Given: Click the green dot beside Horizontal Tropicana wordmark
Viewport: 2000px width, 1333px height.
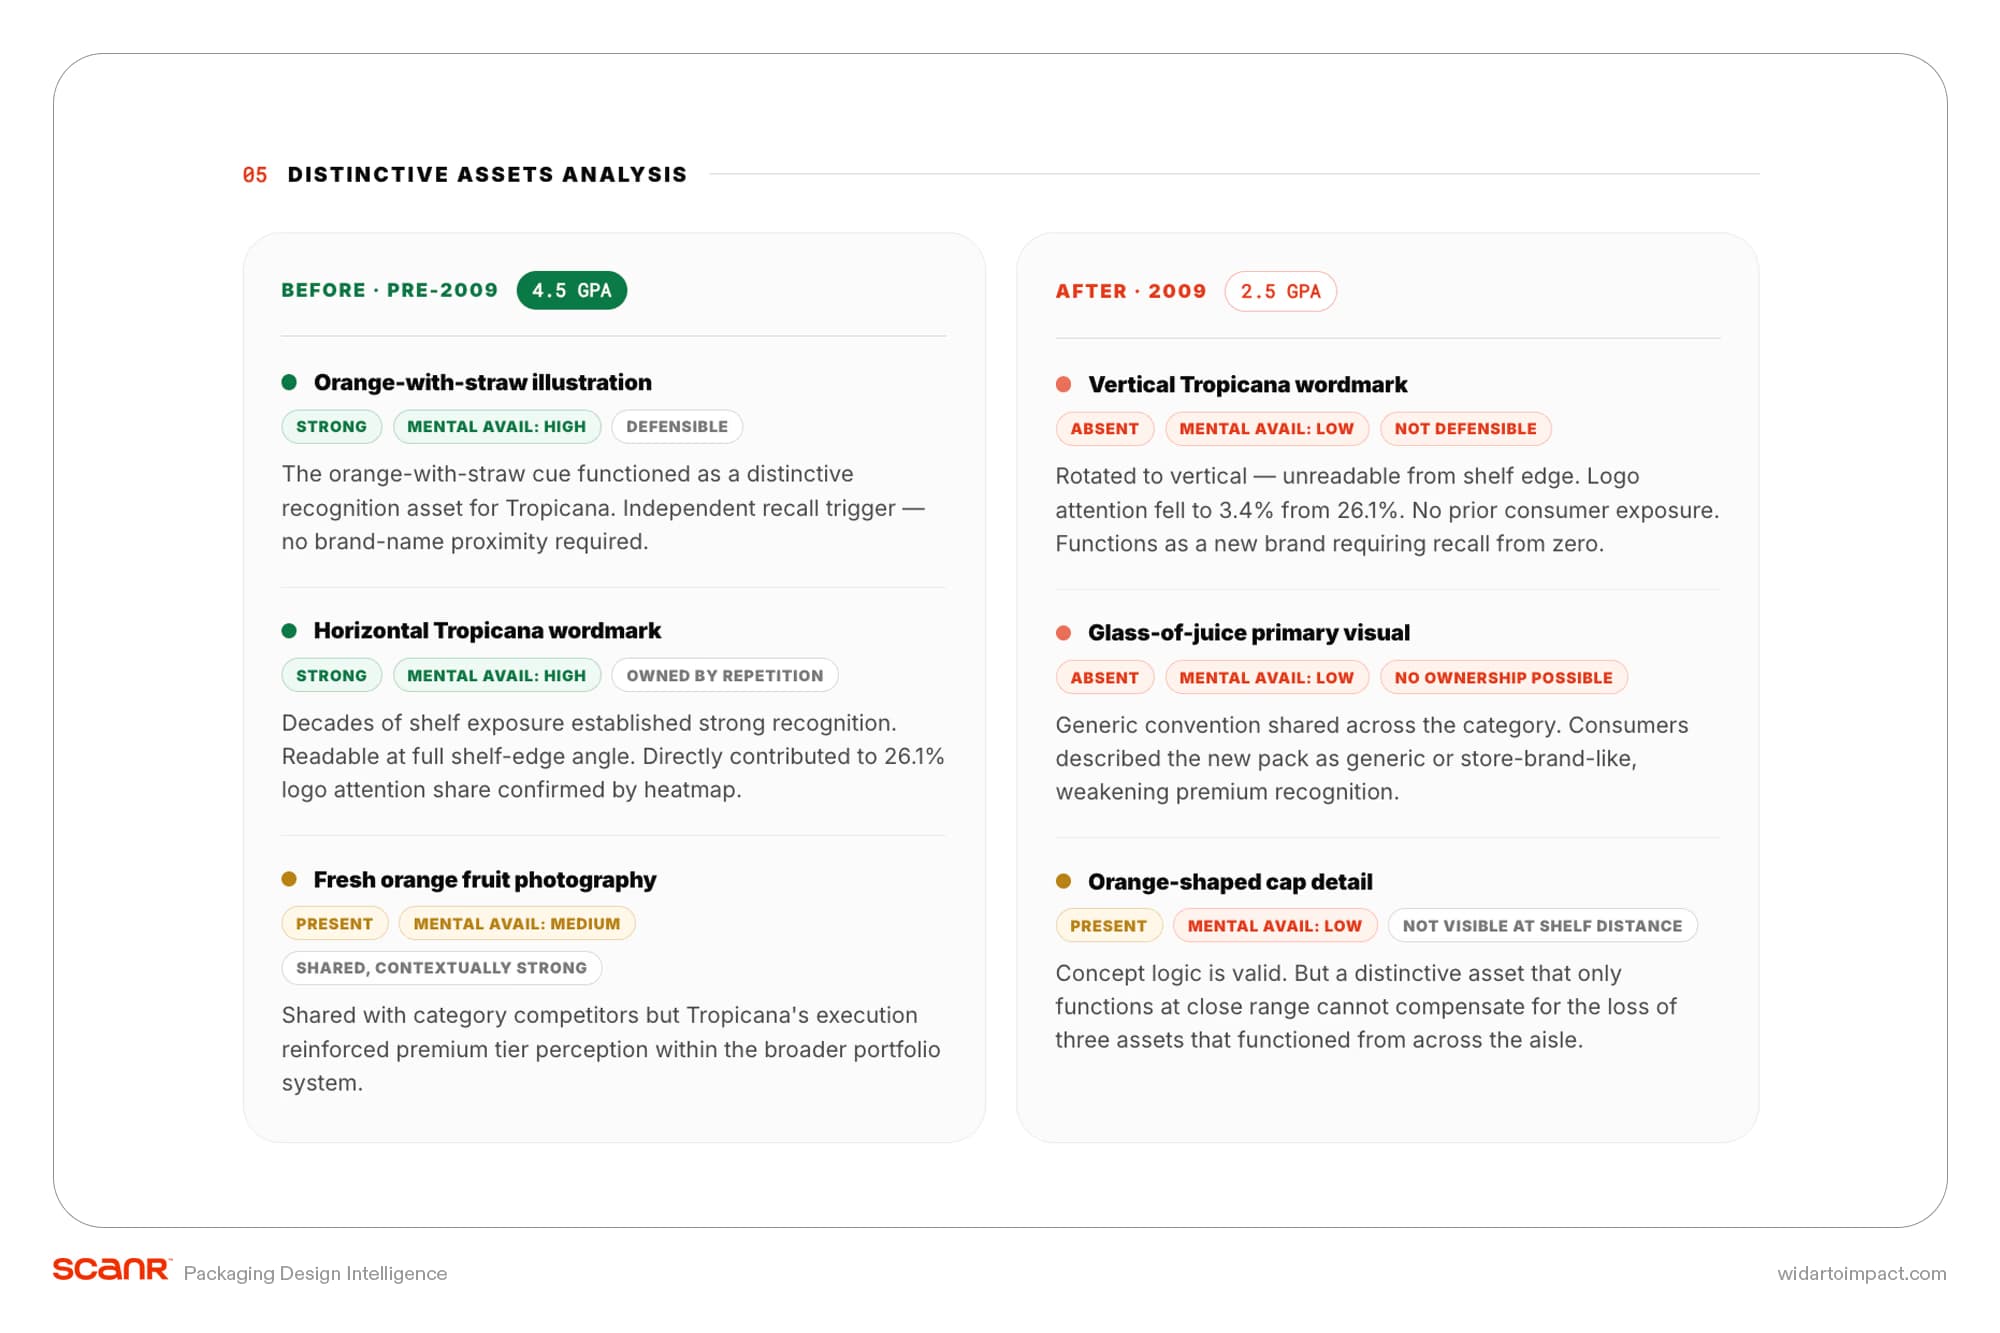Looking at the screenshot, I should pyautogui.click(x=289, y=630).
